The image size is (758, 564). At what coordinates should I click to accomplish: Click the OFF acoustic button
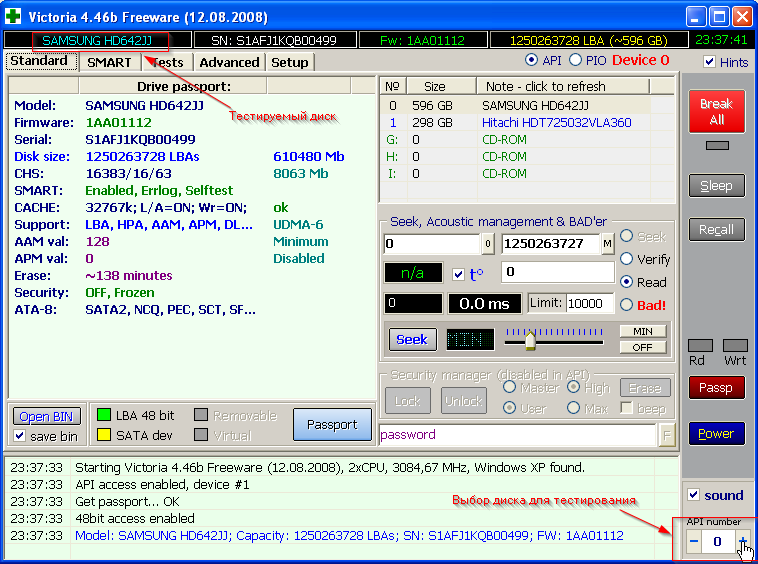[x=643, y=347]
